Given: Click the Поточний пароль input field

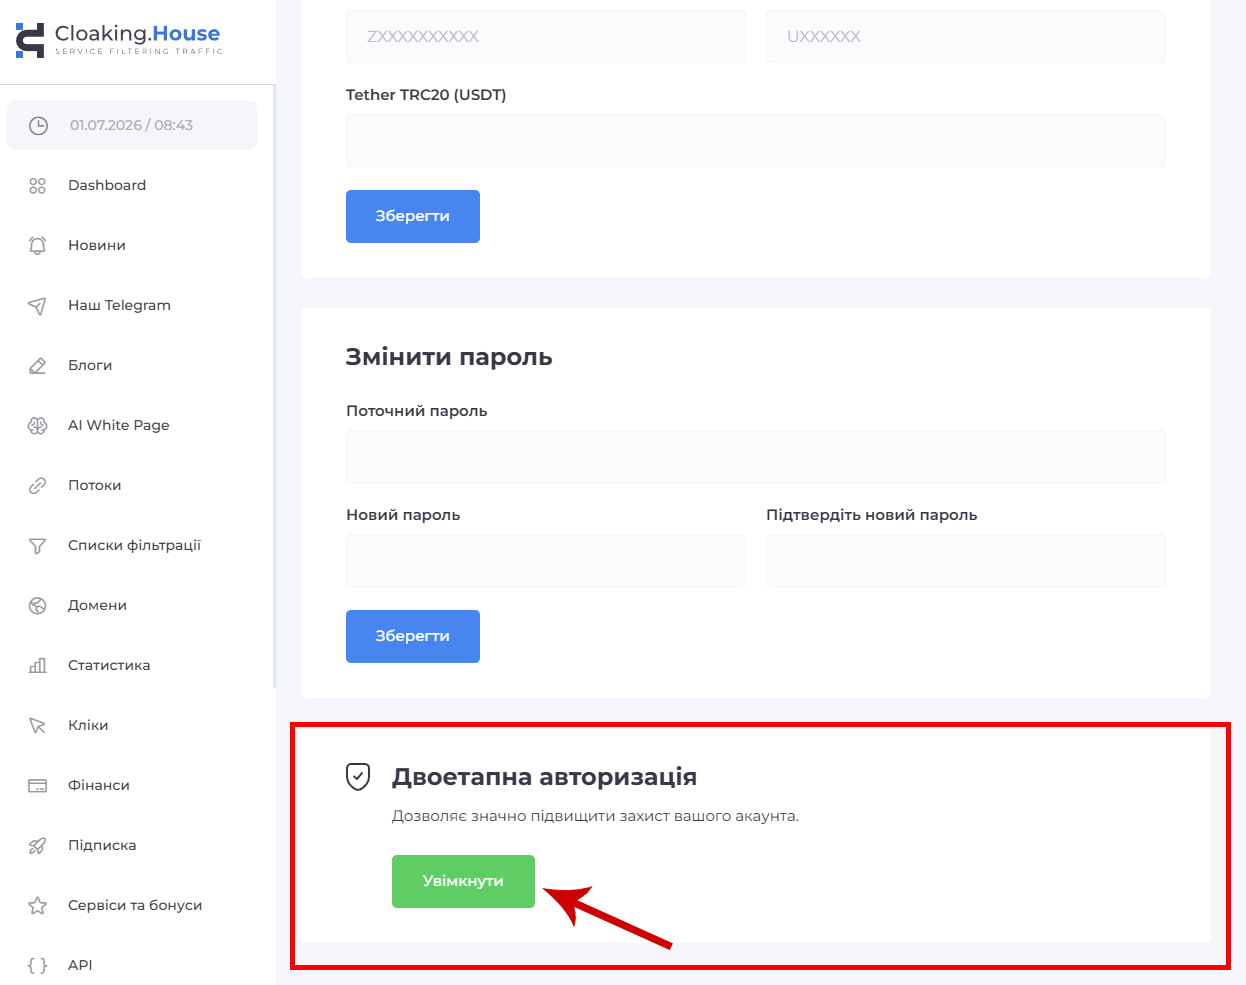Looking at the screenshot, I should tap(756, 456).
